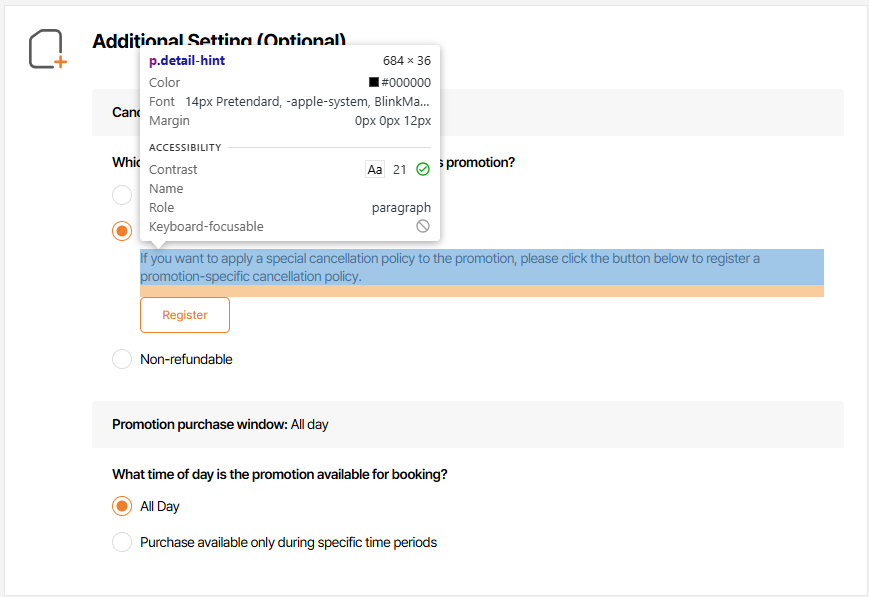Viewport: 869px width, 597px height.
Task: Choose the All Day radio button
Action: 122,506
